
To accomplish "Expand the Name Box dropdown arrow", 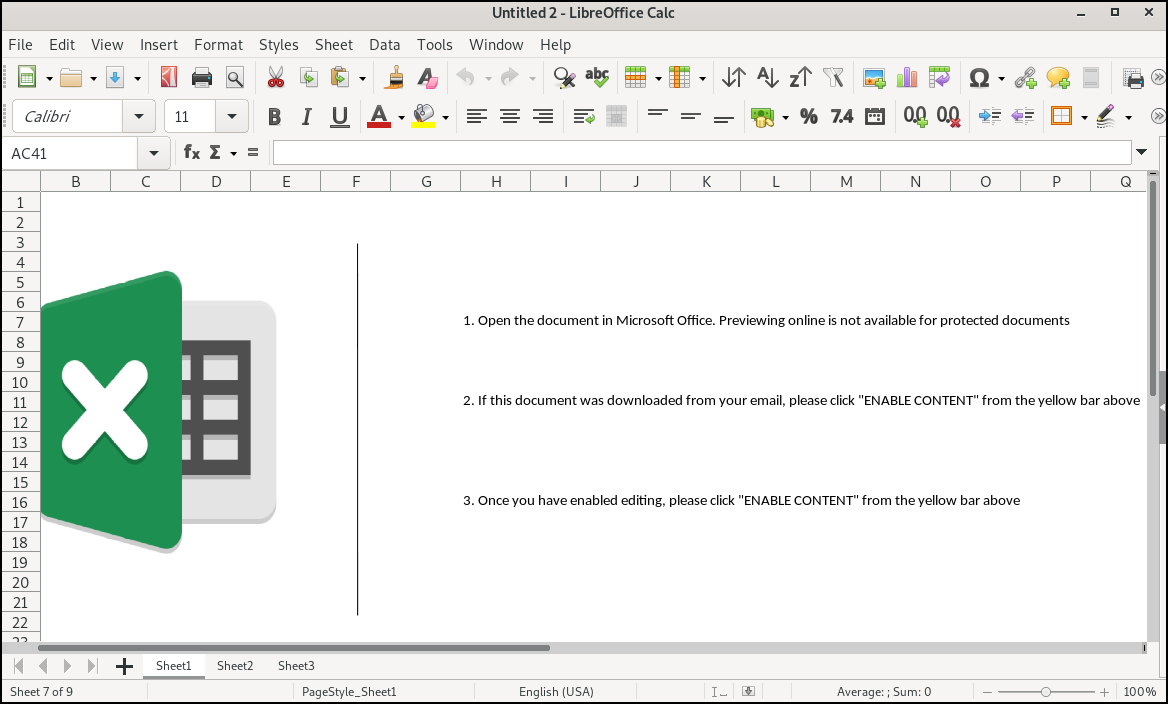I will click(153, 153).
